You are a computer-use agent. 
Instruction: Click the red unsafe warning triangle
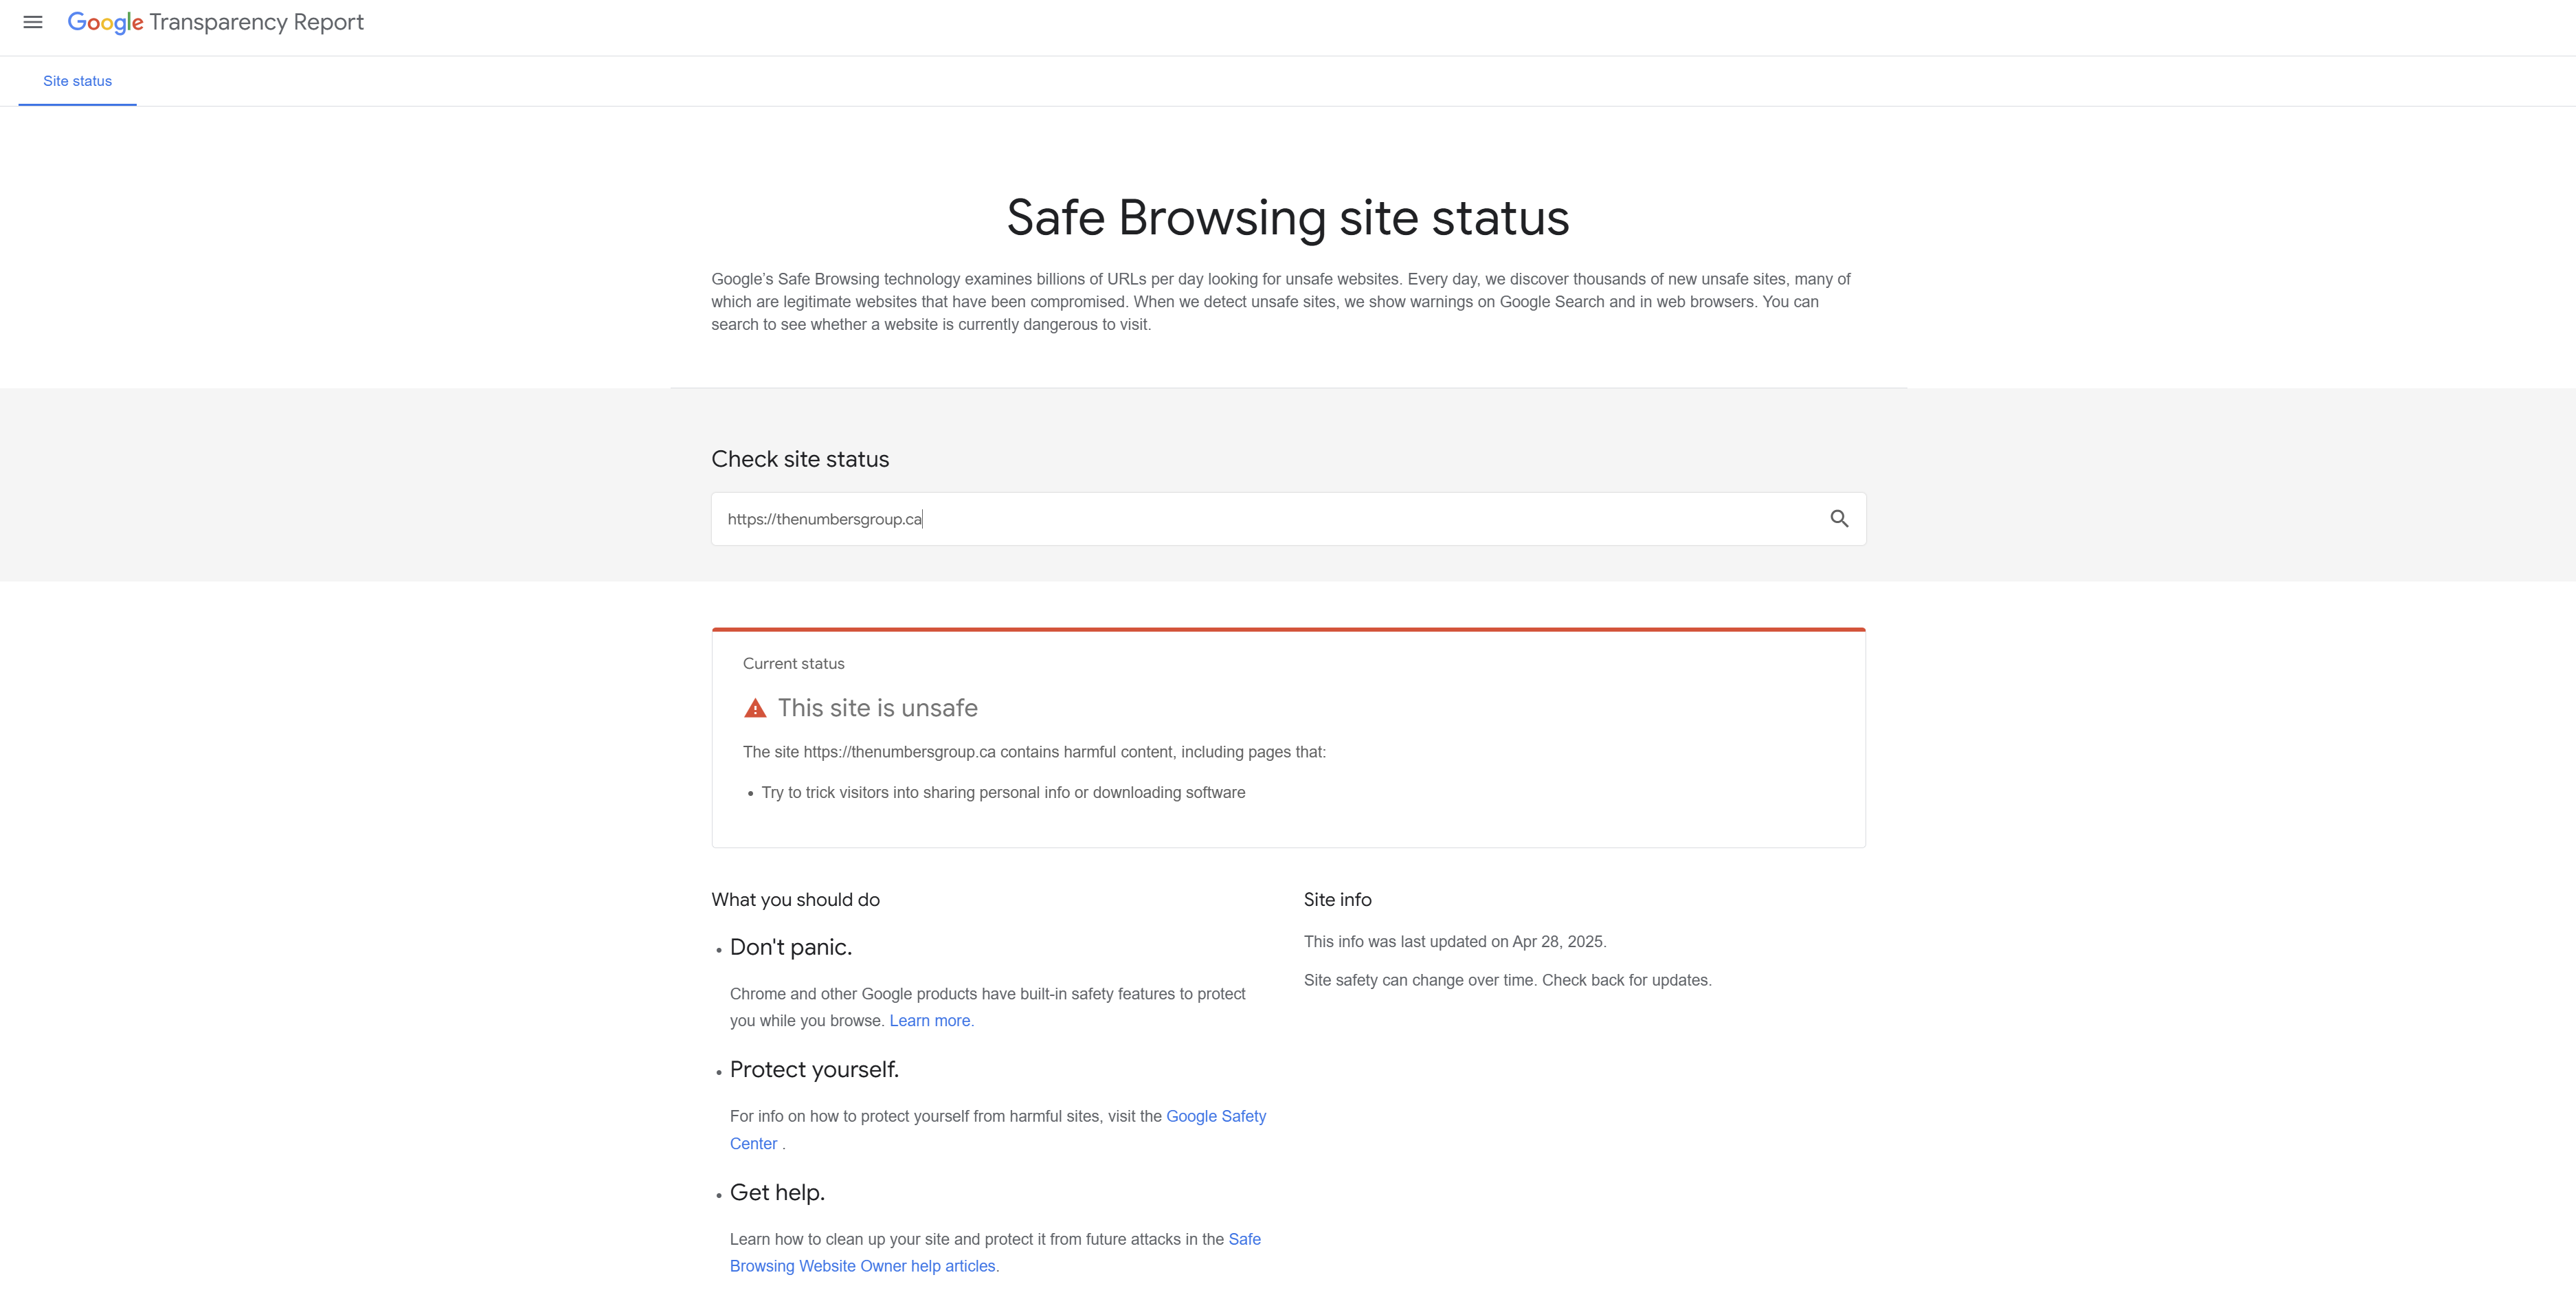tap(755, 708)
